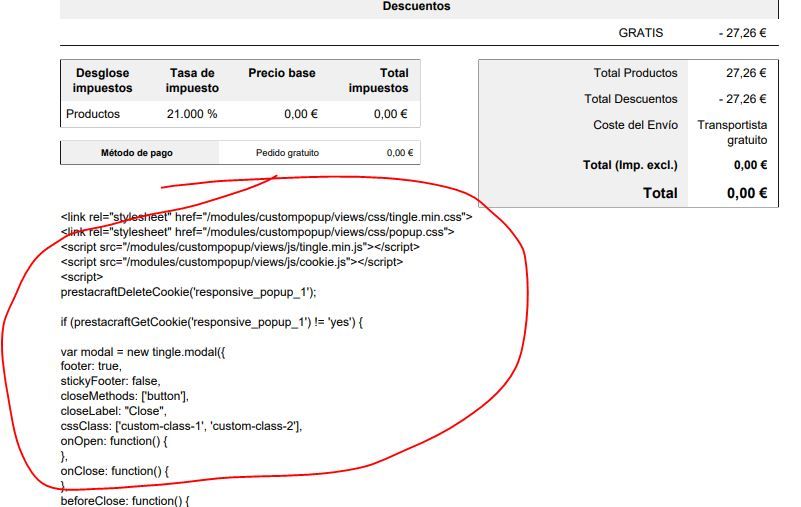The width and height of the screenshot is (801, 507).
Task: Click the Descuentos section header
Action: coord(416,6)
